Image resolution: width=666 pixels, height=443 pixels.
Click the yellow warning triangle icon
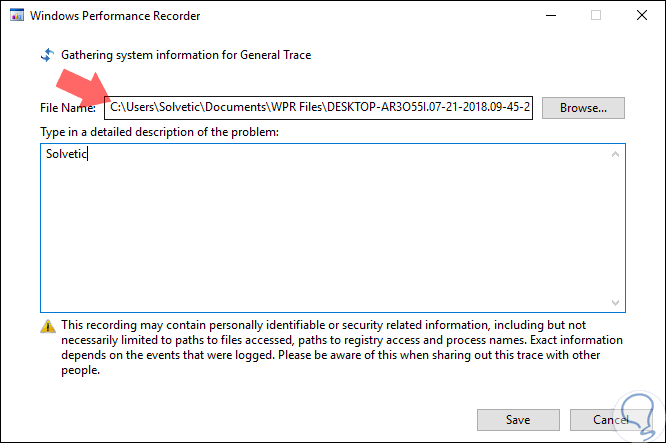(x=47, y=327)
